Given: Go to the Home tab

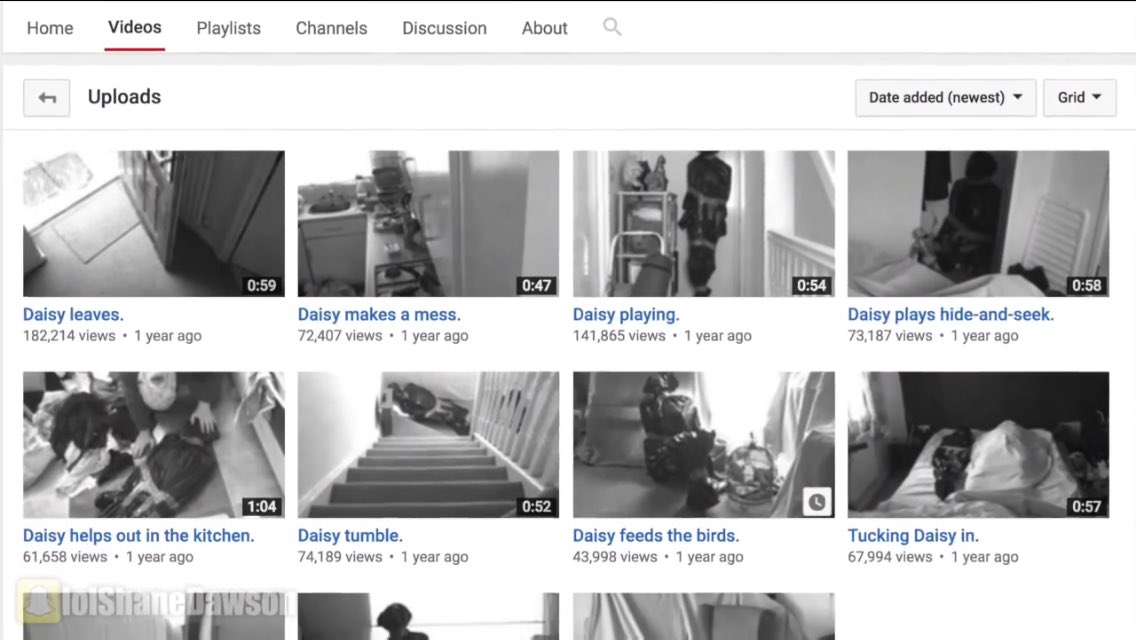Looking at the screenshot, I should [x=50, y=28].
